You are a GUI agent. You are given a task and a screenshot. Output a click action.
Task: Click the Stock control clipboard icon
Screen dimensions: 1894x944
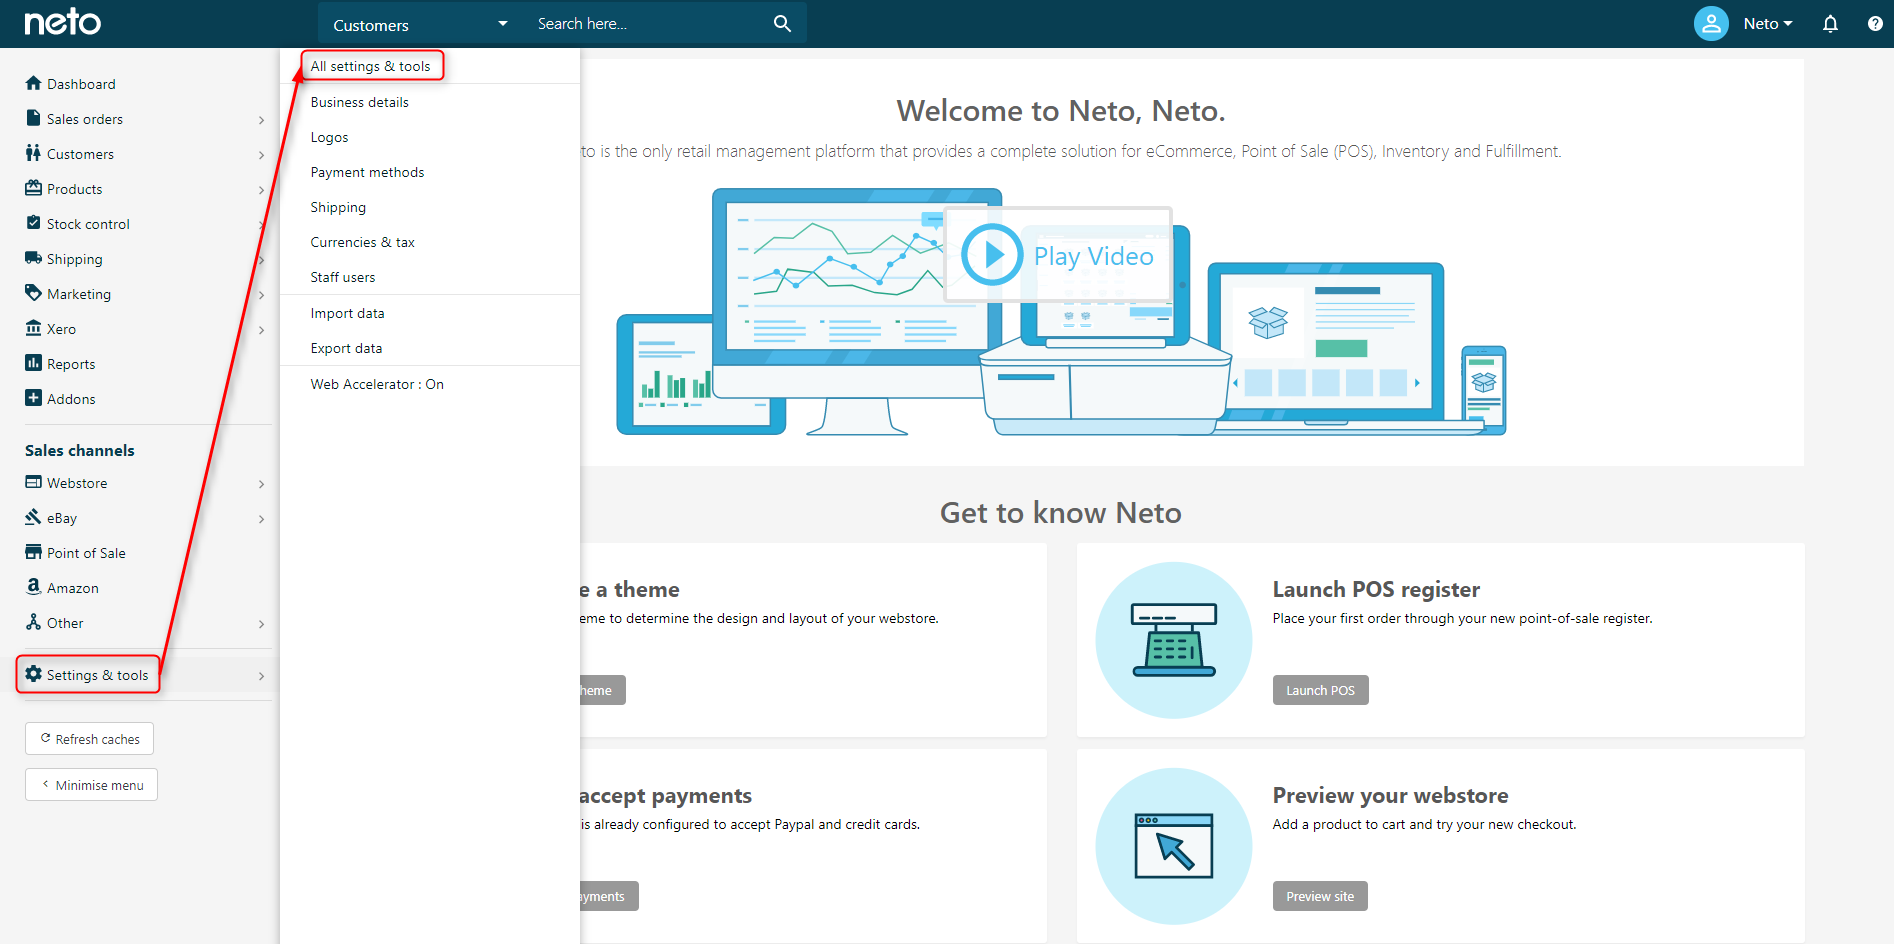coord(33,223)
